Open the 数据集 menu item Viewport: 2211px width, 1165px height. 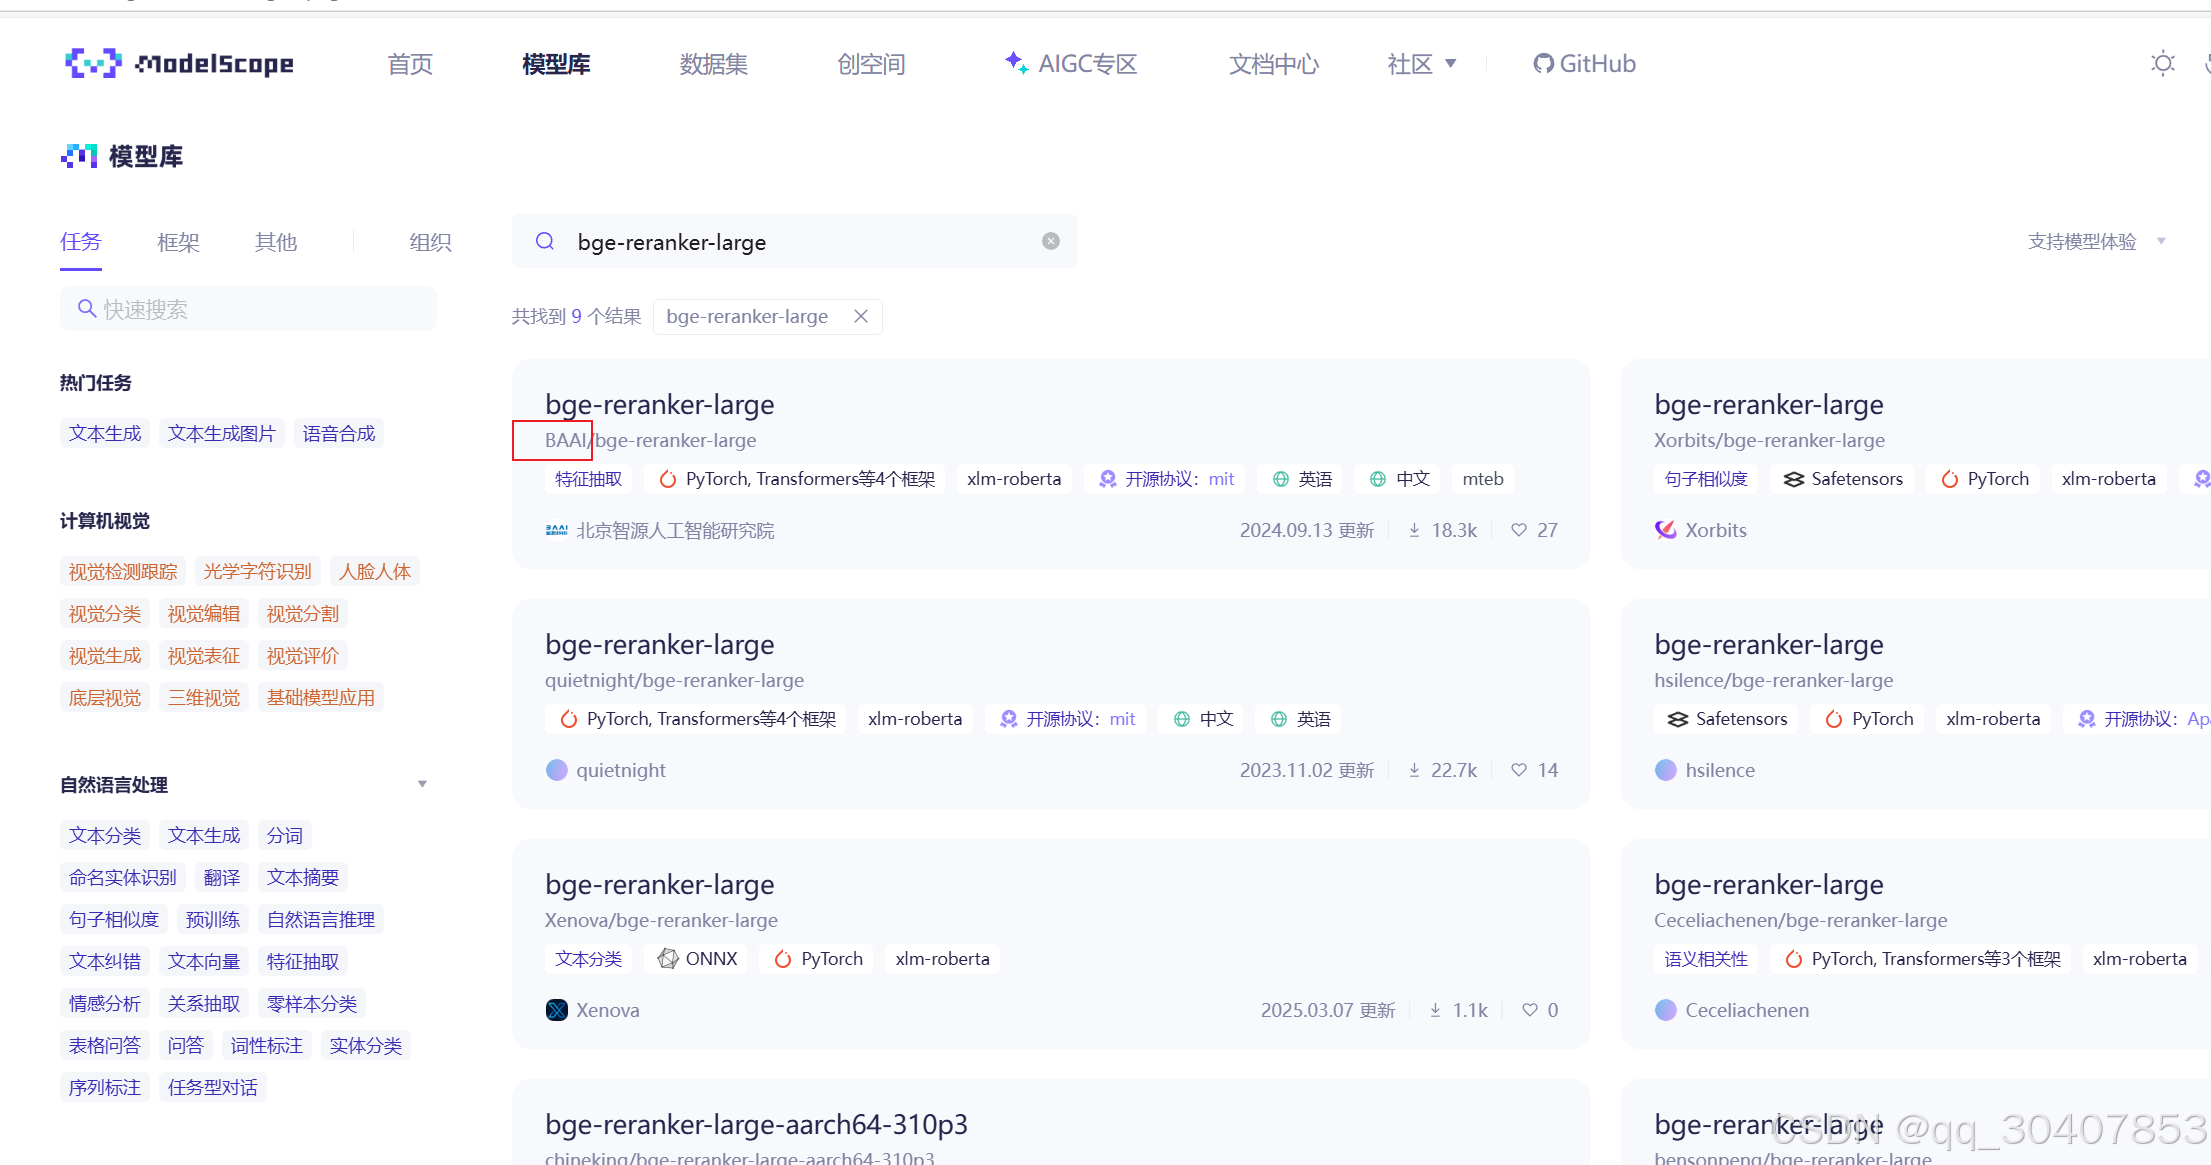(712, 63)
